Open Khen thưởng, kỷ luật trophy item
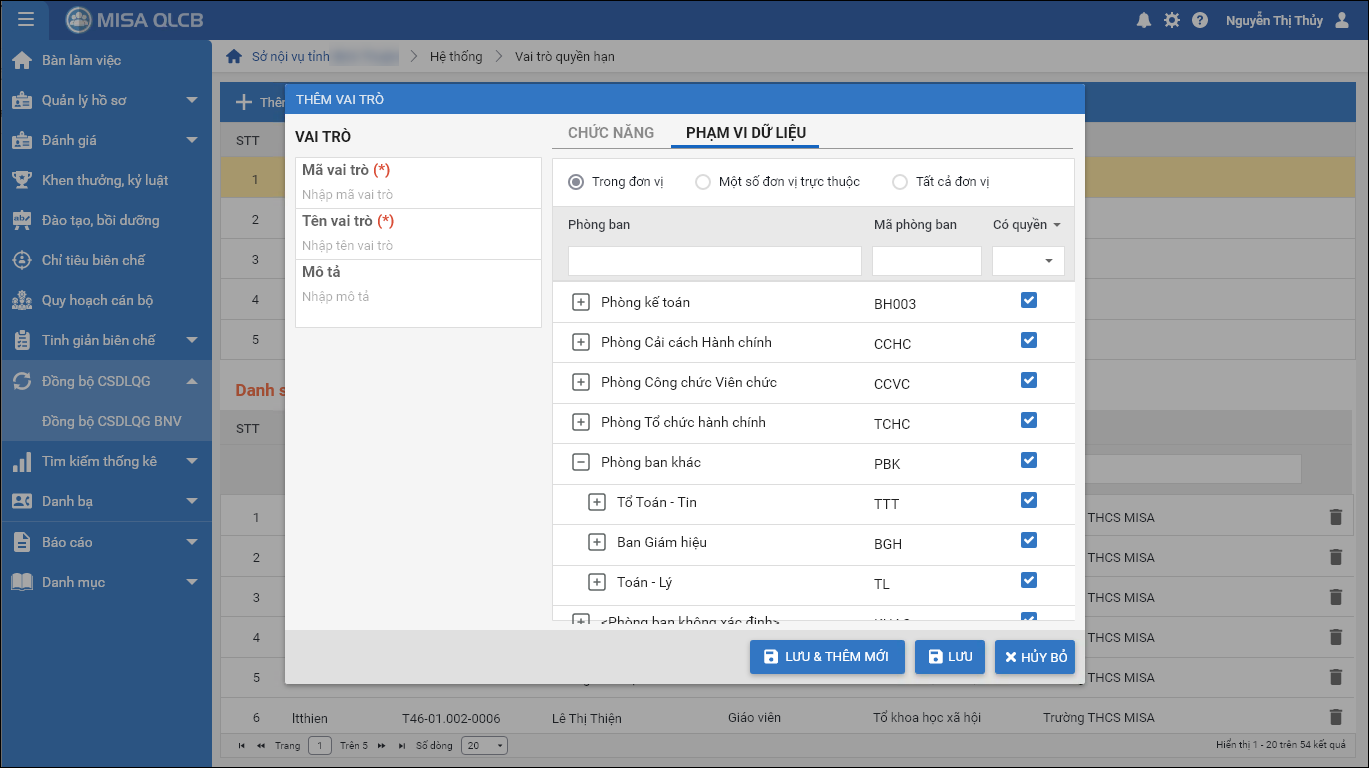This screenshot has width=1369, height=768. (104, 180)
